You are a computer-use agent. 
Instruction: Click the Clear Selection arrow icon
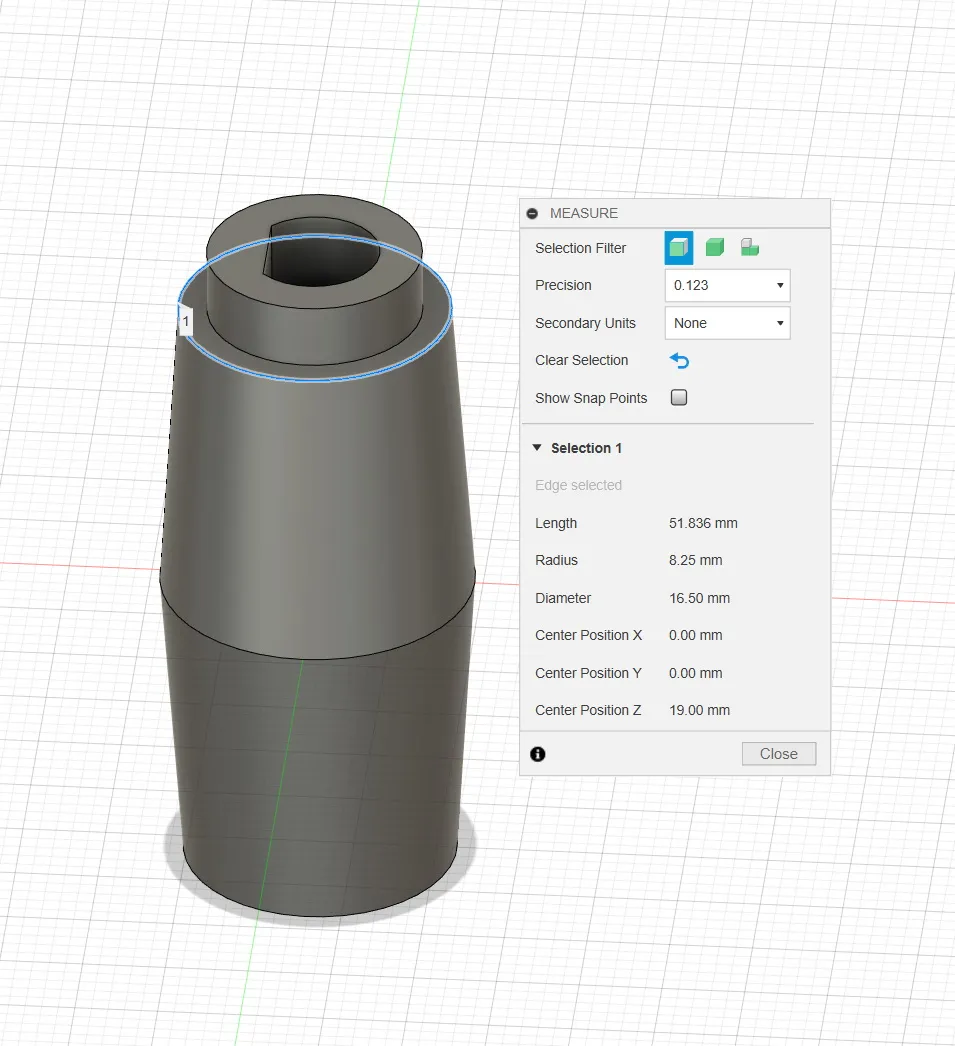point(680,361)
